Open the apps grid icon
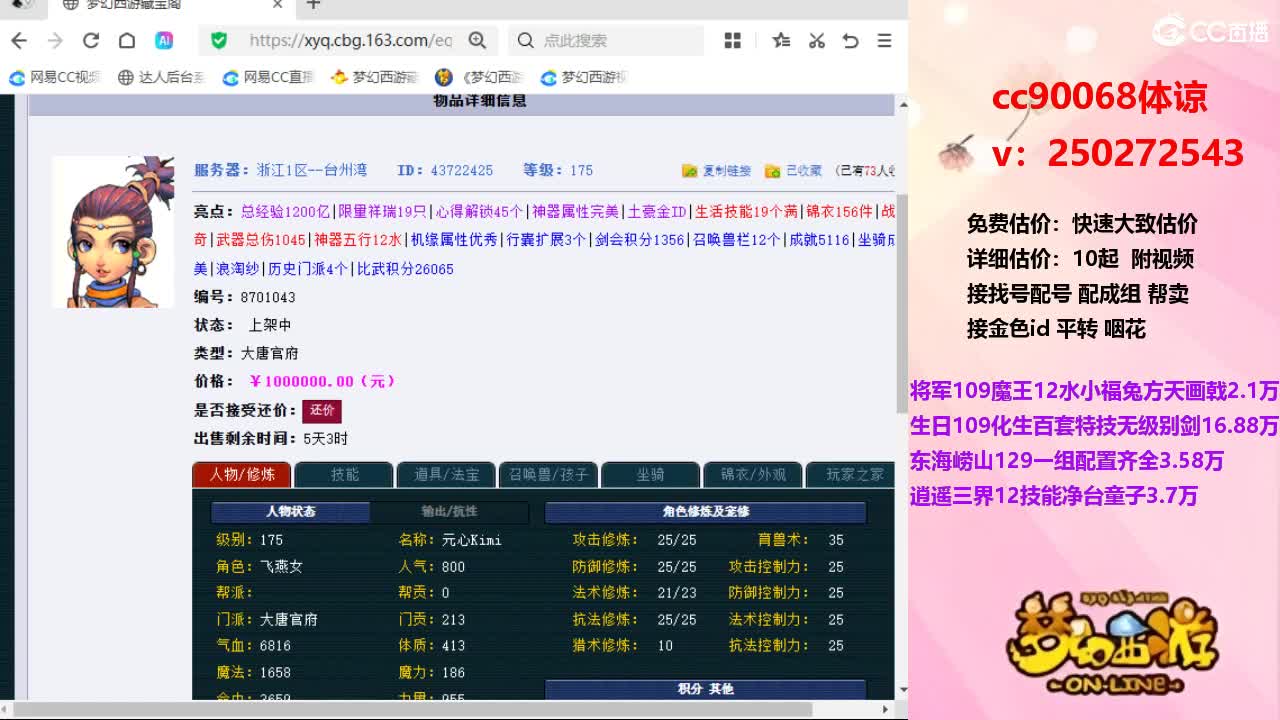The image size is (1280, 720). pyautogui.click(x=733, y=40)
